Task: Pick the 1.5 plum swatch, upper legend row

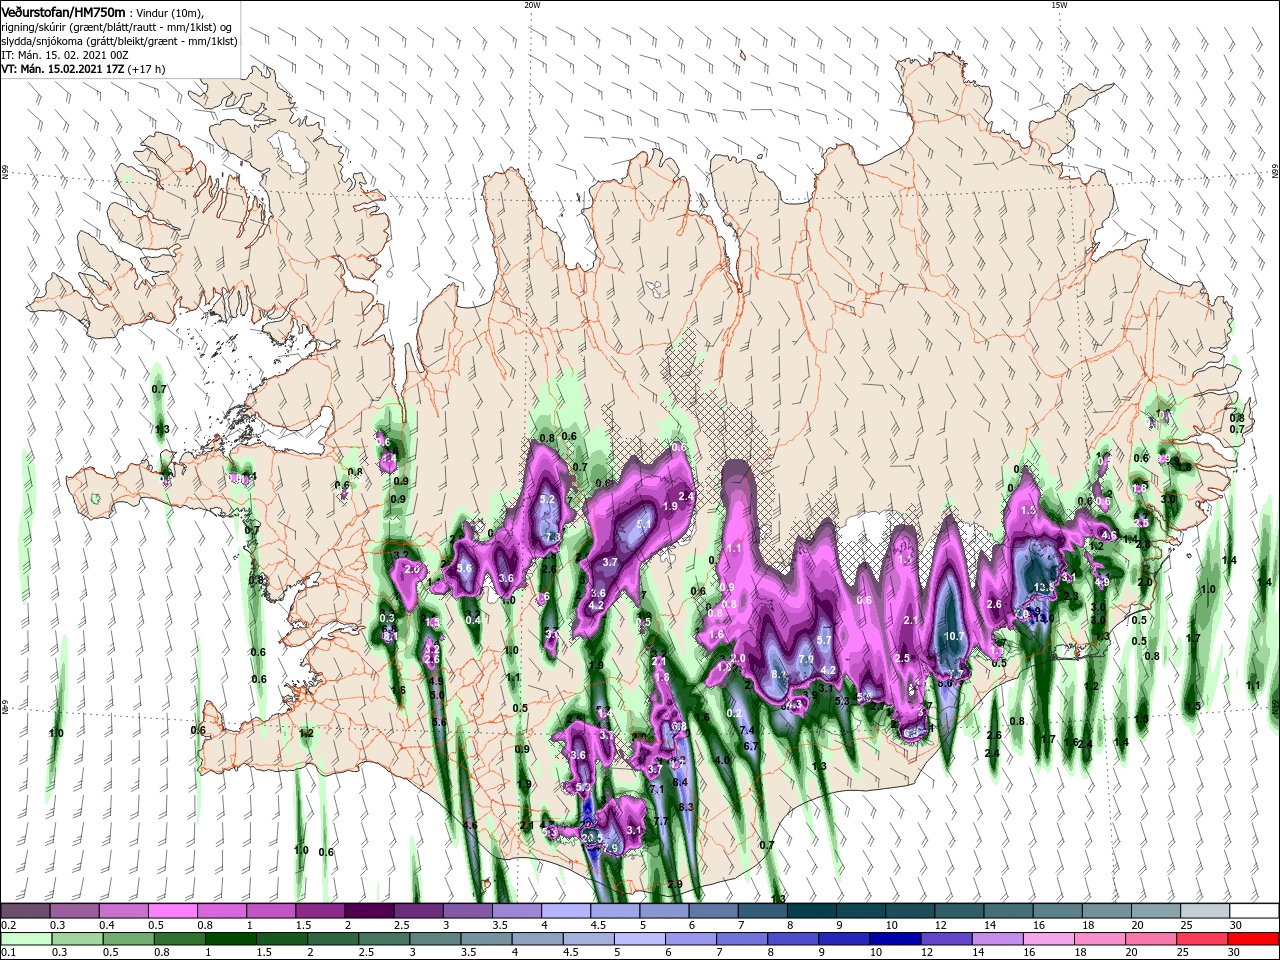Action: click(x=320, y=911)
